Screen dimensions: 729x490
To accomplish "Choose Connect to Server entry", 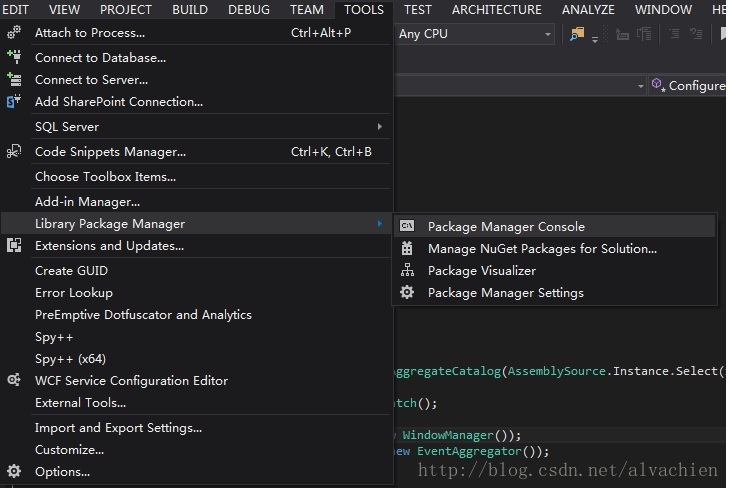I will click(x=195, y=79).
